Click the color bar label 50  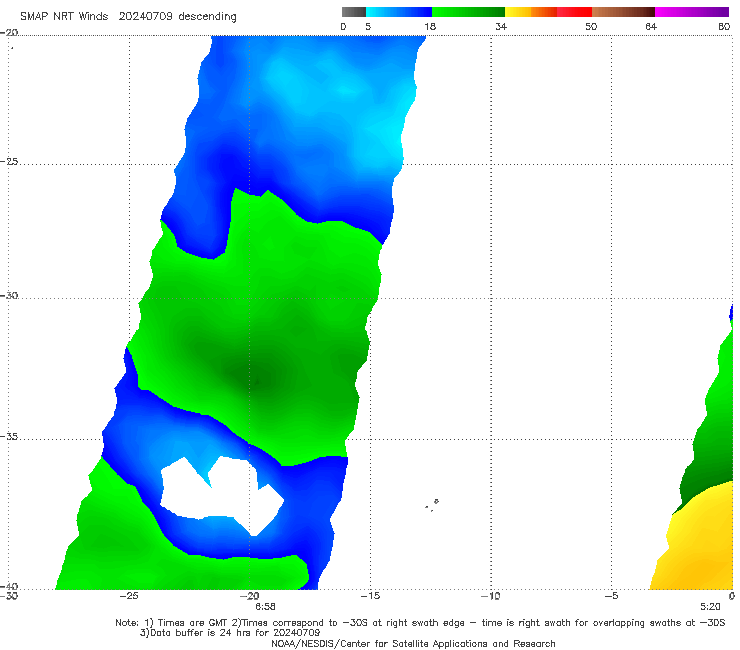pos(591,27)
